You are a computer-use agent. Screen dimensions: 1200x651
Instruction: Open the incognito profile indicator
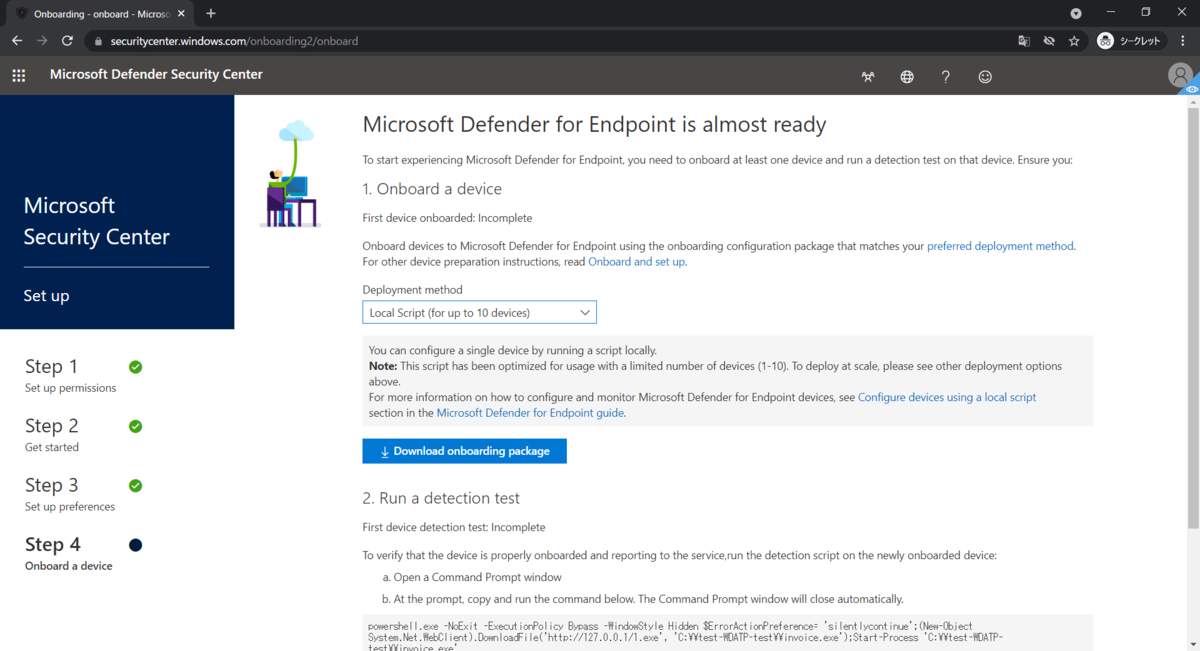pyautogui.click(x=1132, y=41)
